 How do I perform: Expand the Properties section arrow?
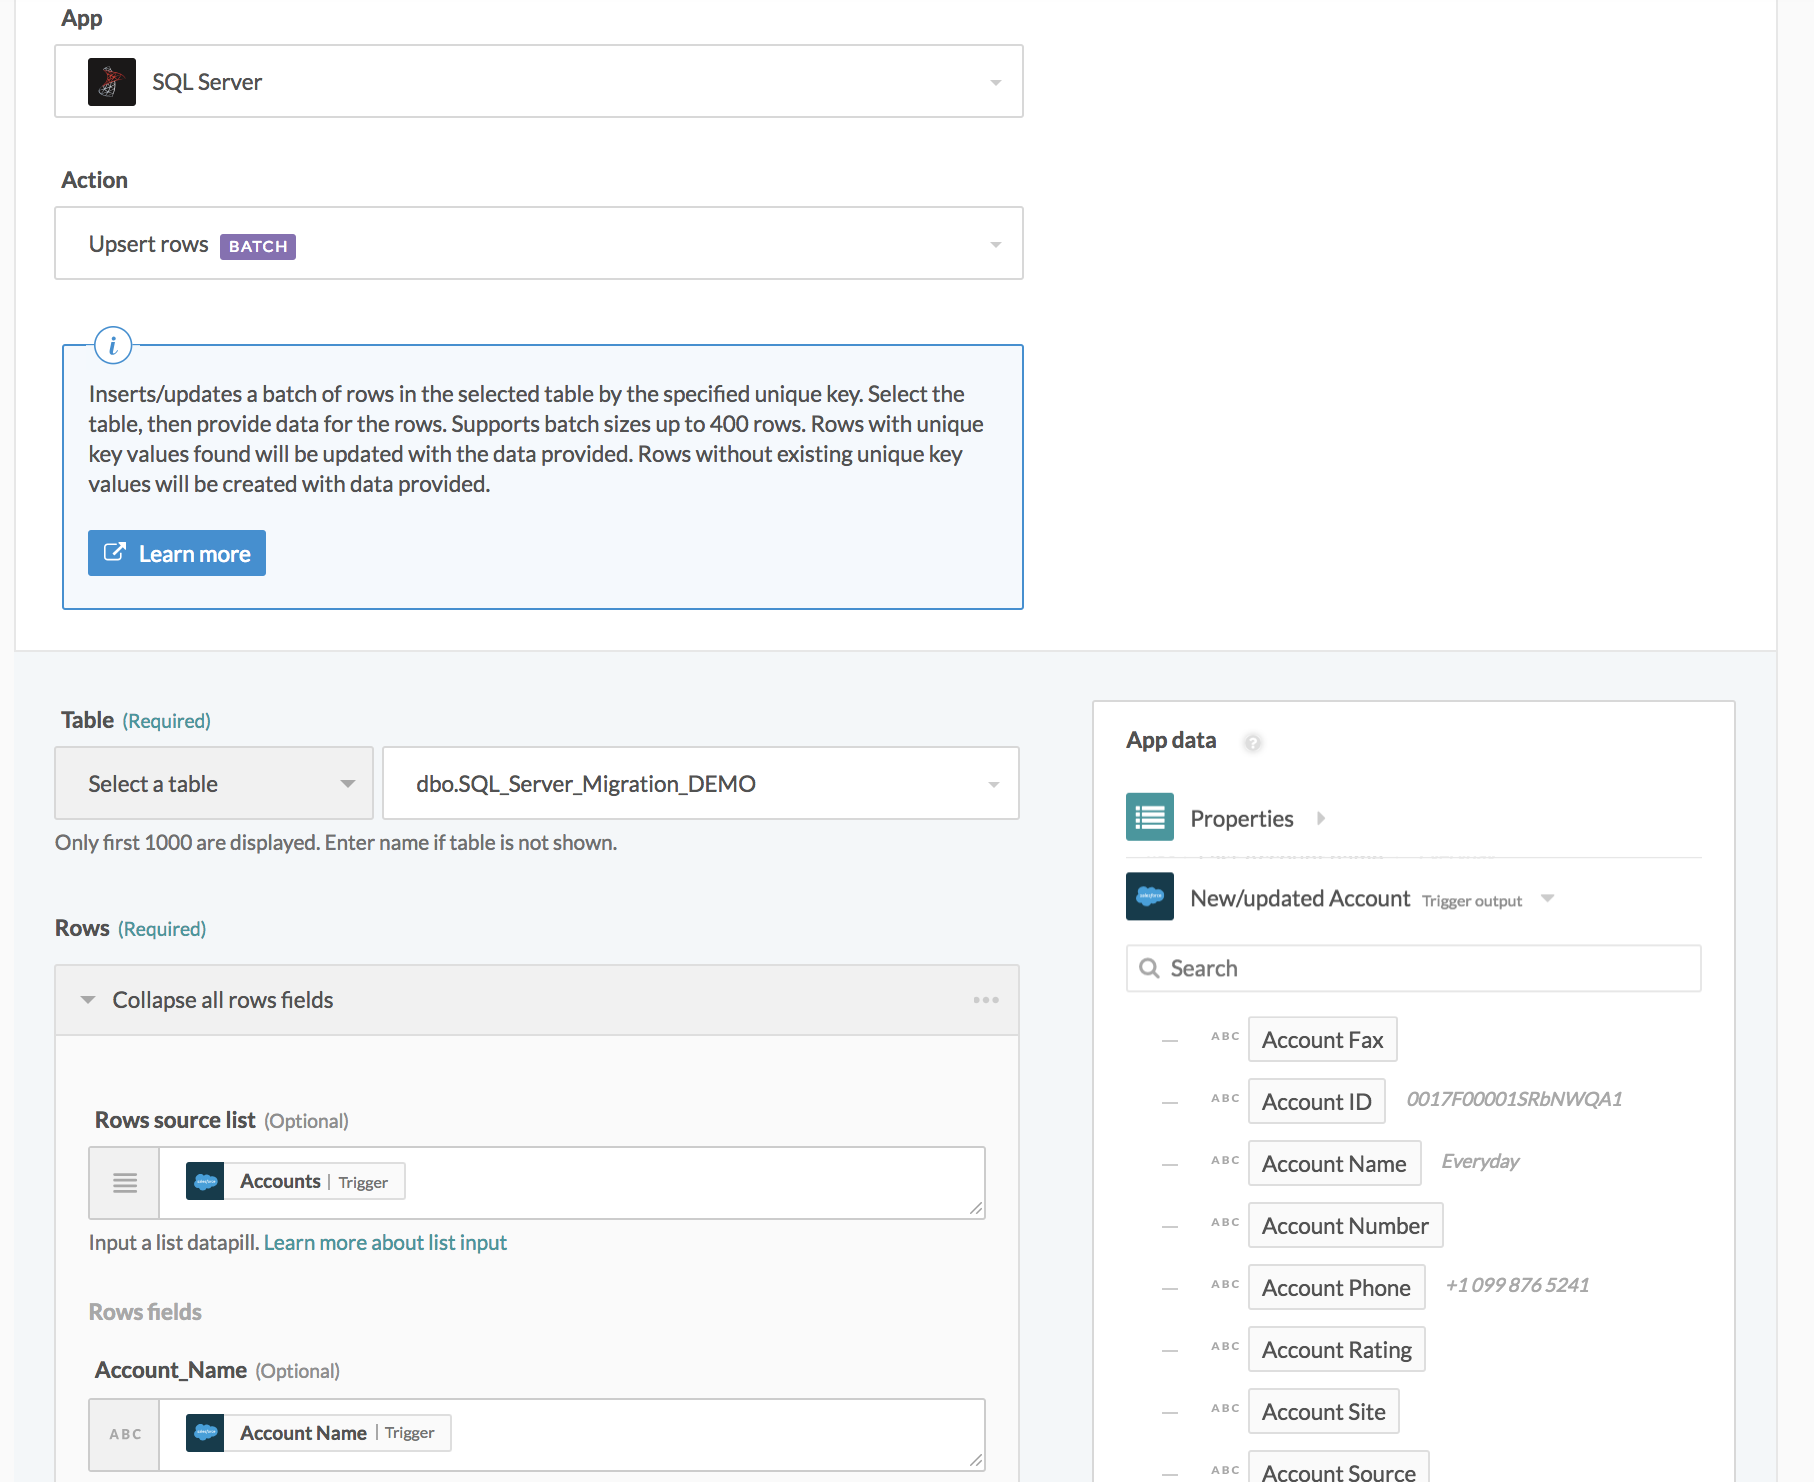coord(1321,818)
